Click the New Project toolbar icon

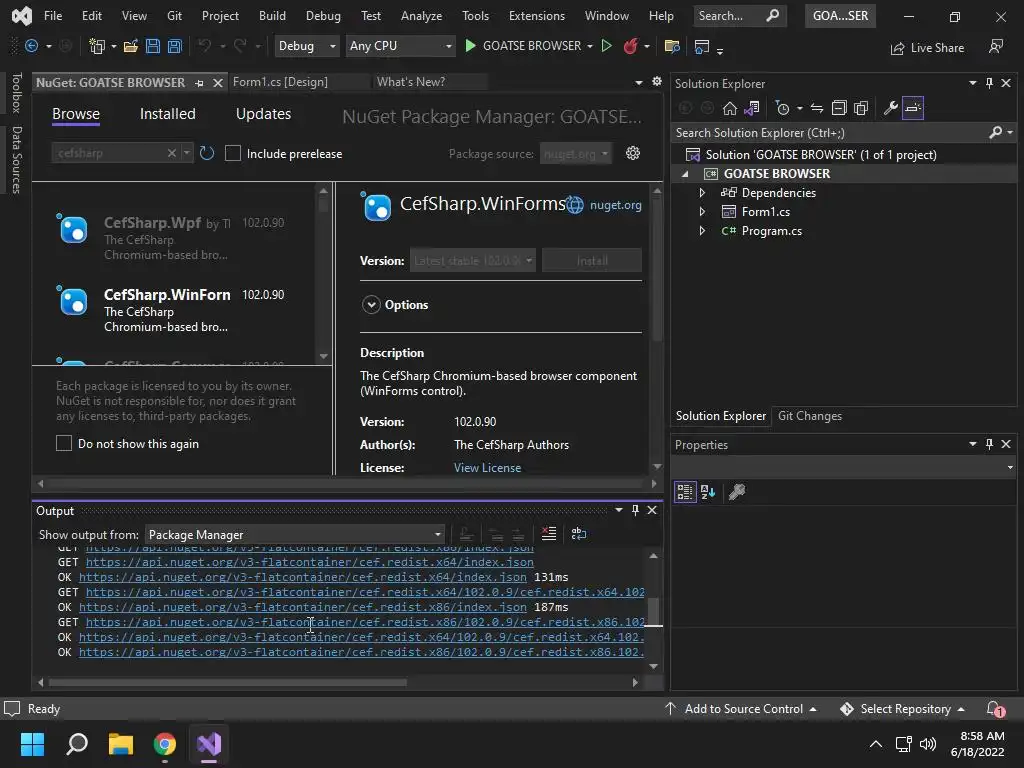click(x=97, y=46)
